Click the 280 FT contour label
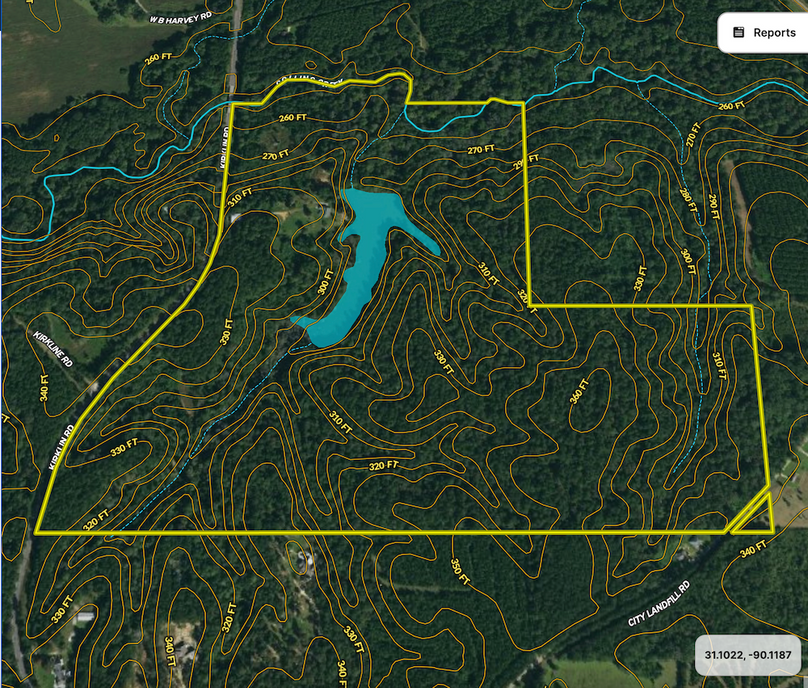 click(688, 207)
